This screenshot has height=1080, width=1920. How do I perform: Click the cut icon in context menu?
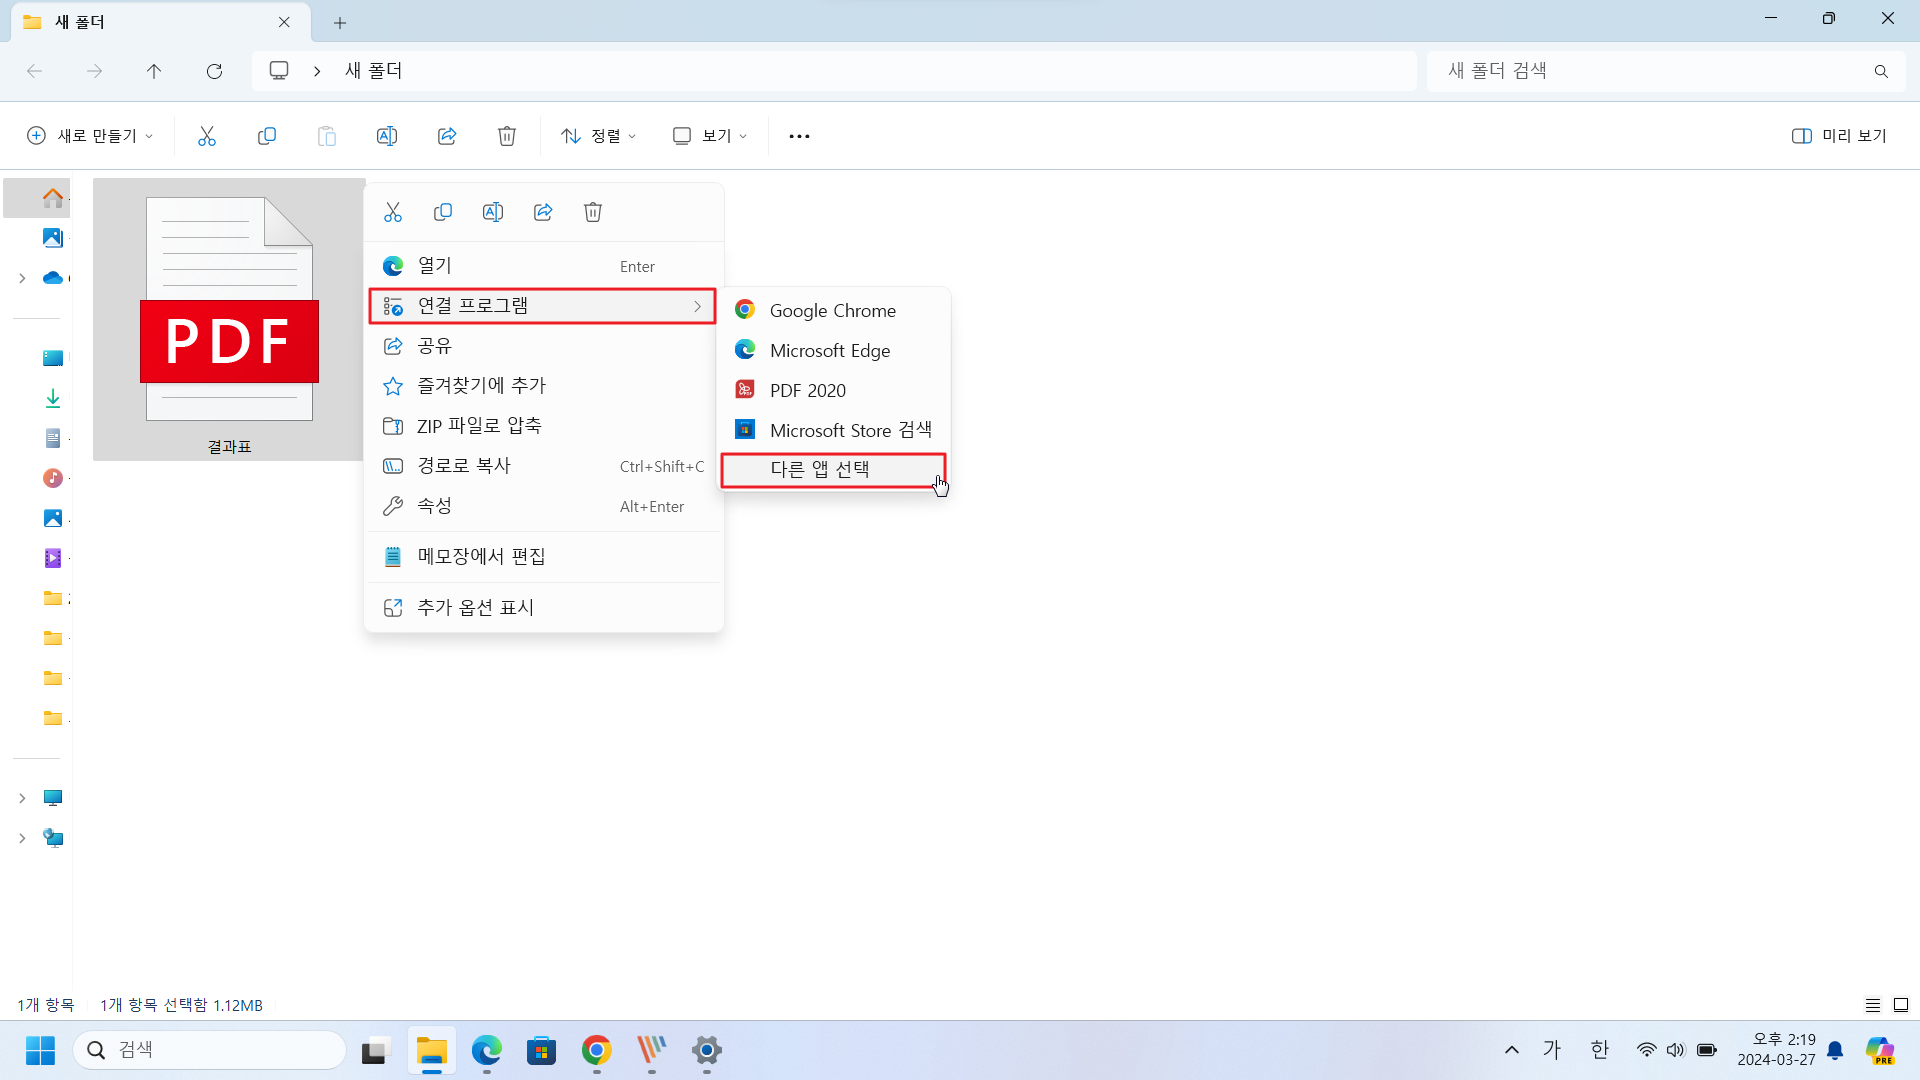pyautogui.click(x=393, y=212)
